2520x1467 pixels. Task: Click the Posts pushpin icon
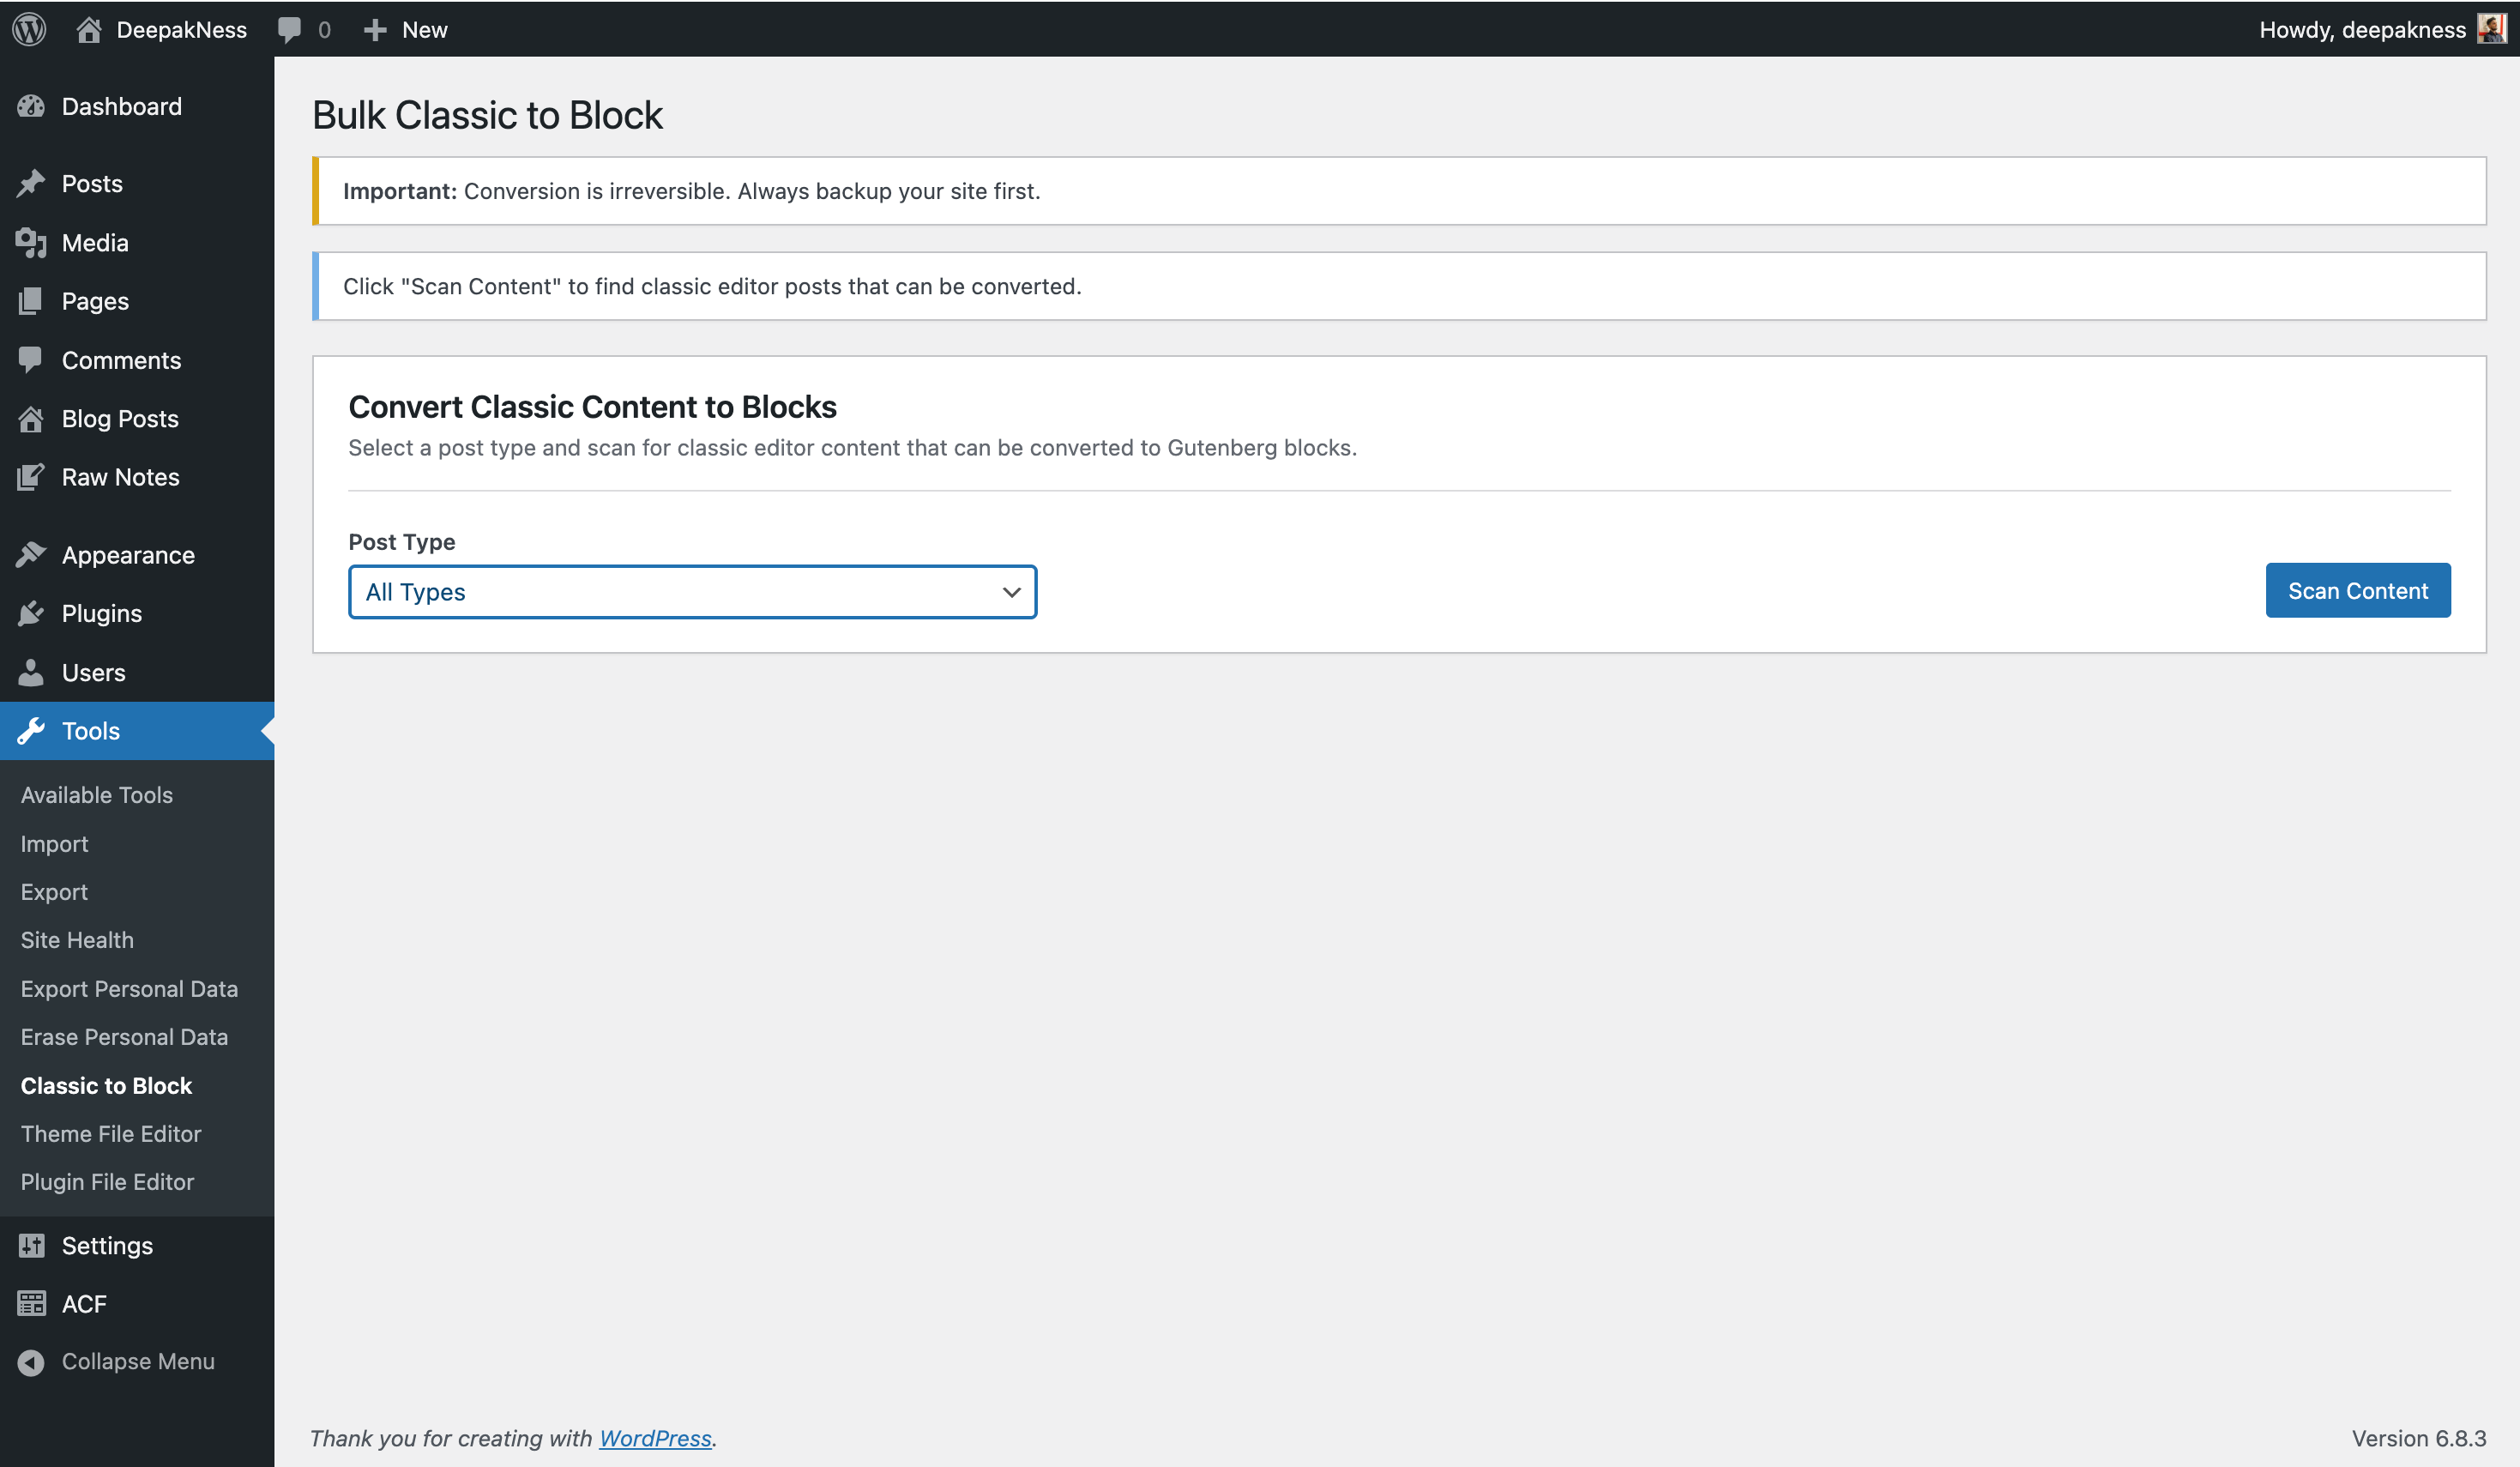(31, 183)
